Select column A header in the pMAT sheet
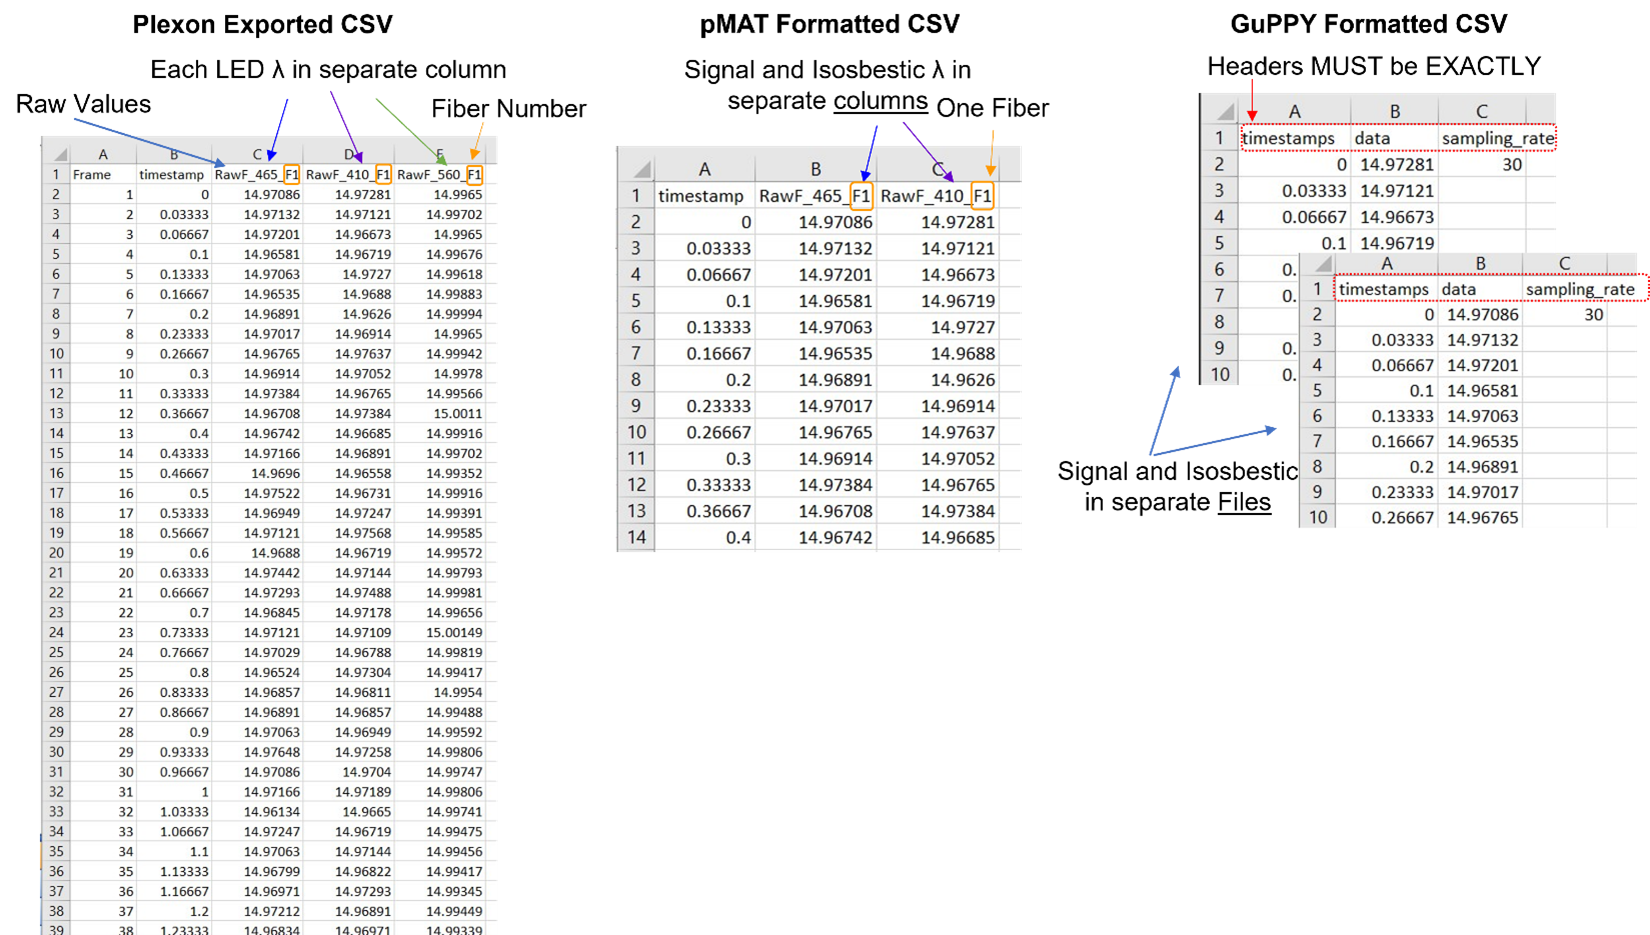This screenshot has height=935, width=1650. click(x=704, y=169)
